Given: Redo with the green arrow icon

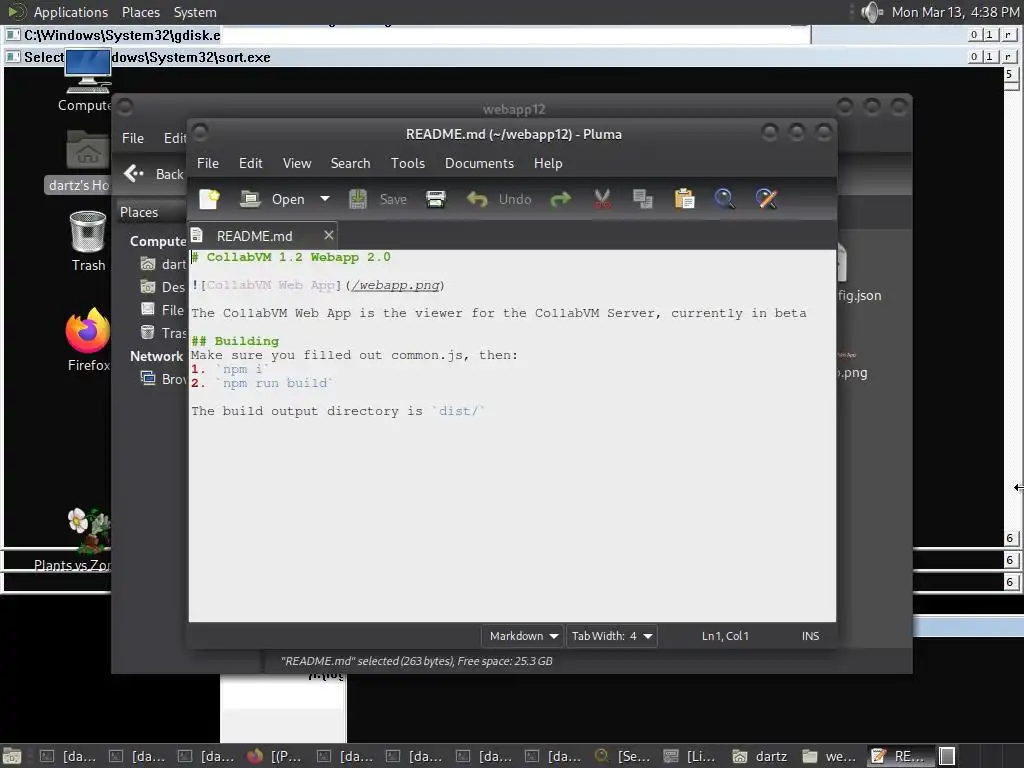Looking at the screenshot, I should tap(560, 199).
